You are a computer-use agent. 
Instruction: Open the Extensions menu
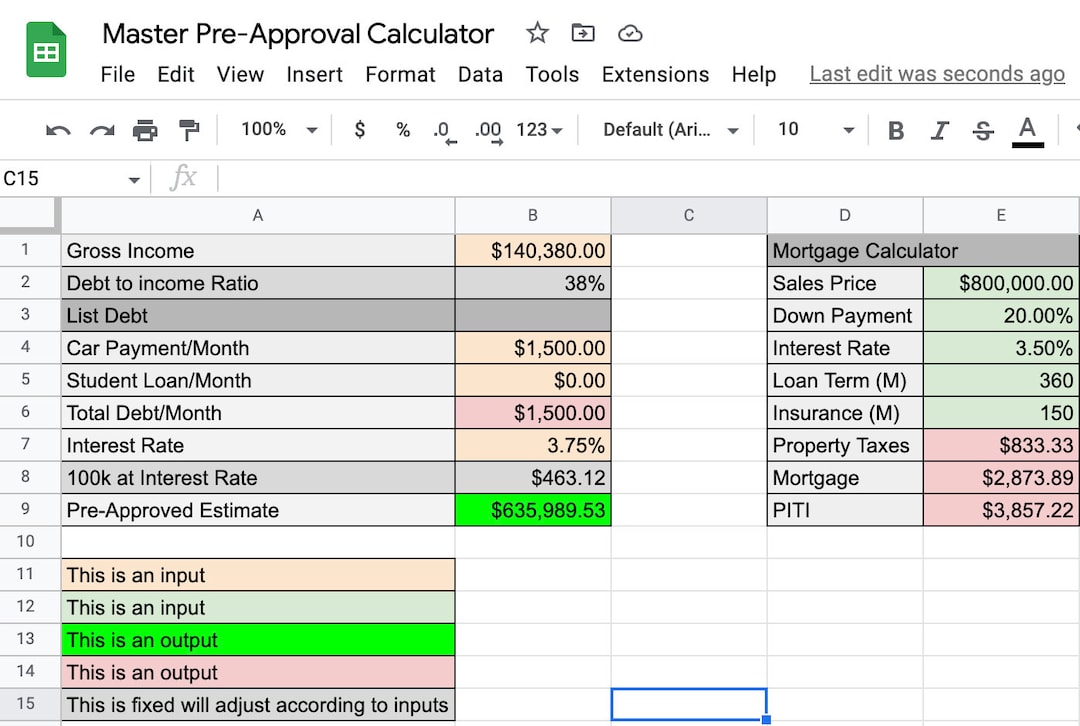tap(655, 74)
